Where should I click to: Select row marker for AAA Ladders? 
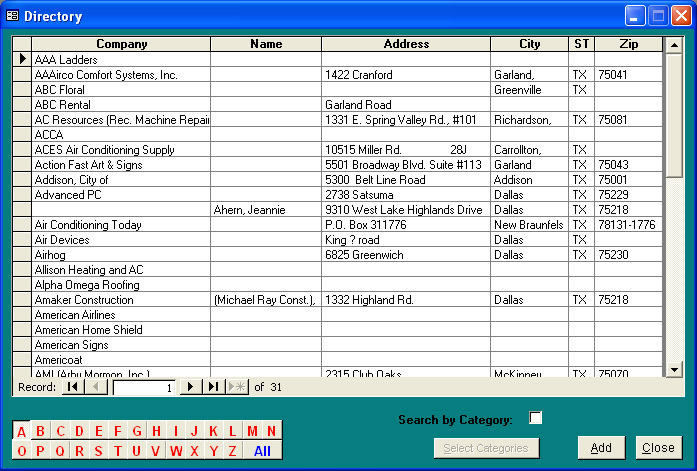pyautogui.click(x=22, y=60)
